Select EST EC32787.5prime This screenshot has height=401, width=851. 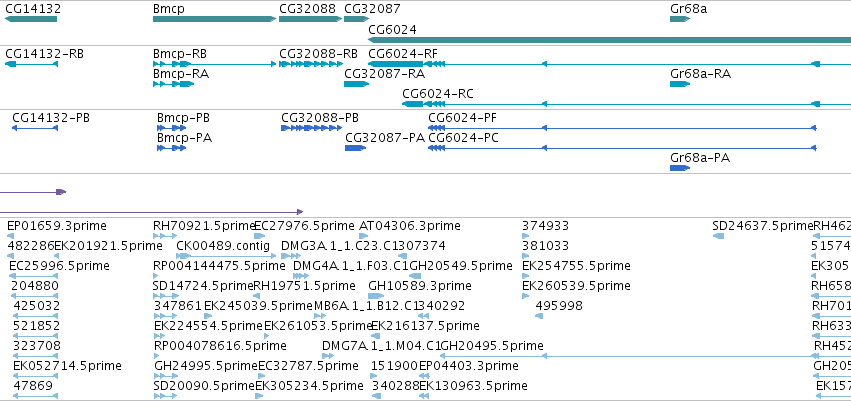tap(262, 377)
